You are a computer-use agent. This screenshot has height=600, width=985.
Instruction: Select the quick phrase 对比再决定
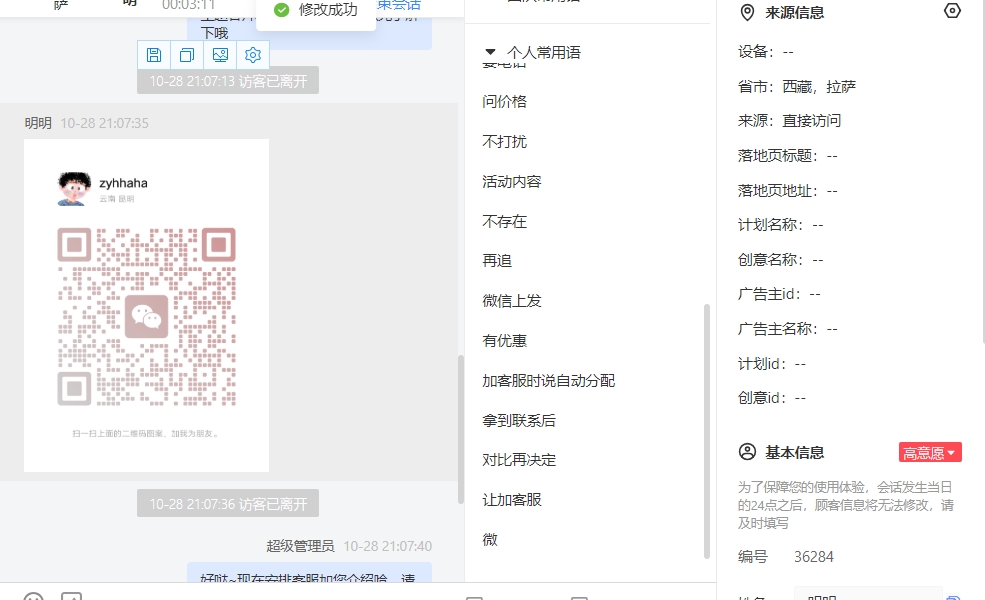click(519, 460)
